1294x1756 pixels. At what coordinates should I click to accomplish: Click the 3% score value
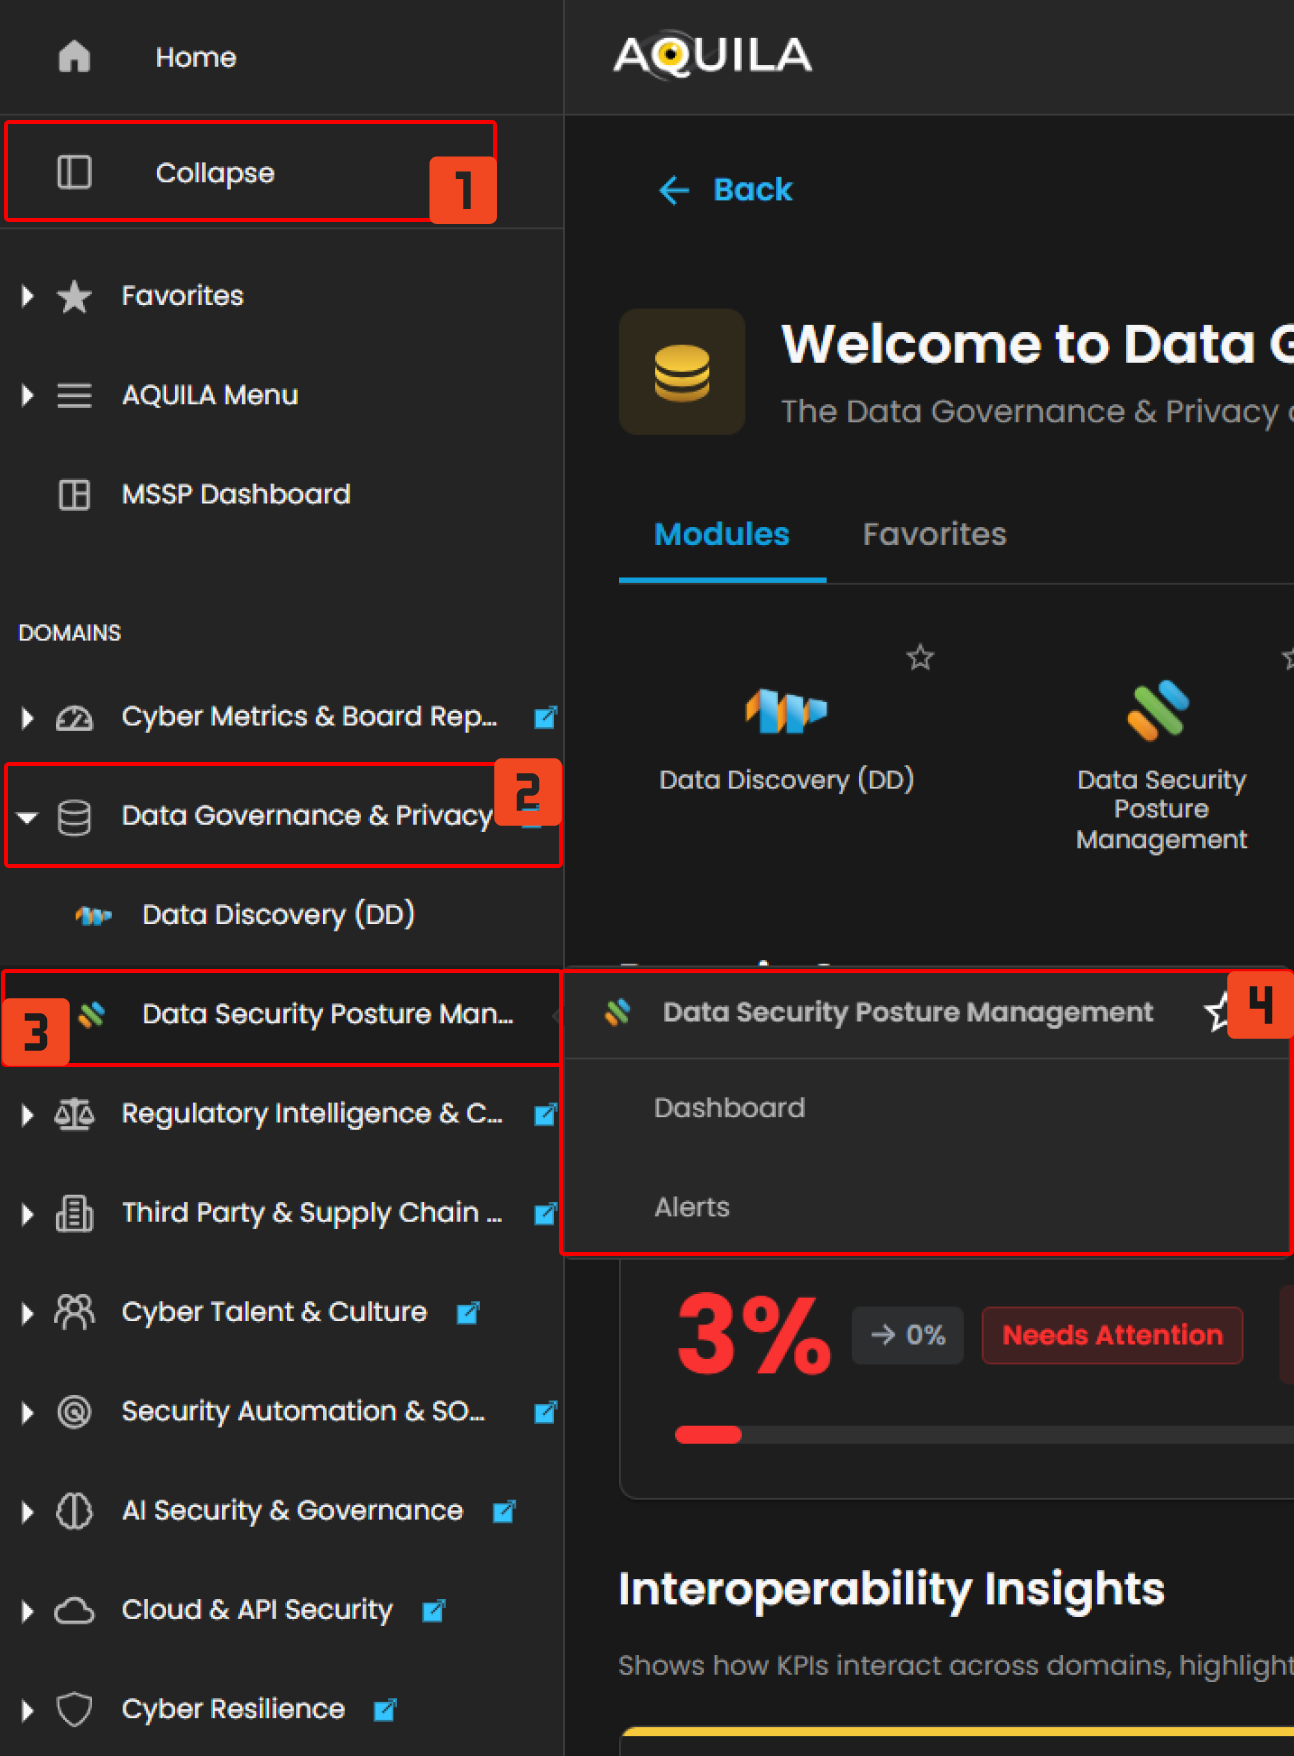coord(754,1335)
